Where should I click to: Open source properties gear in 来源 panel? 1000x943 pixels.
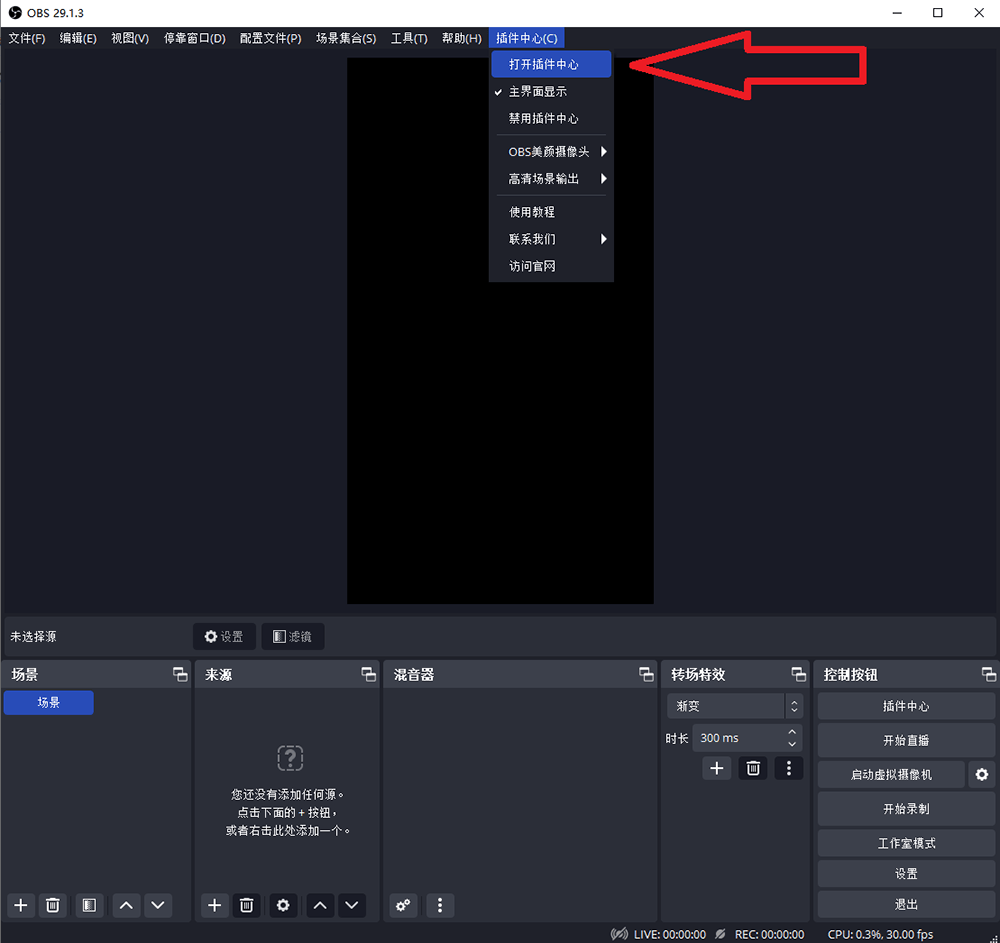click(283, 905)
